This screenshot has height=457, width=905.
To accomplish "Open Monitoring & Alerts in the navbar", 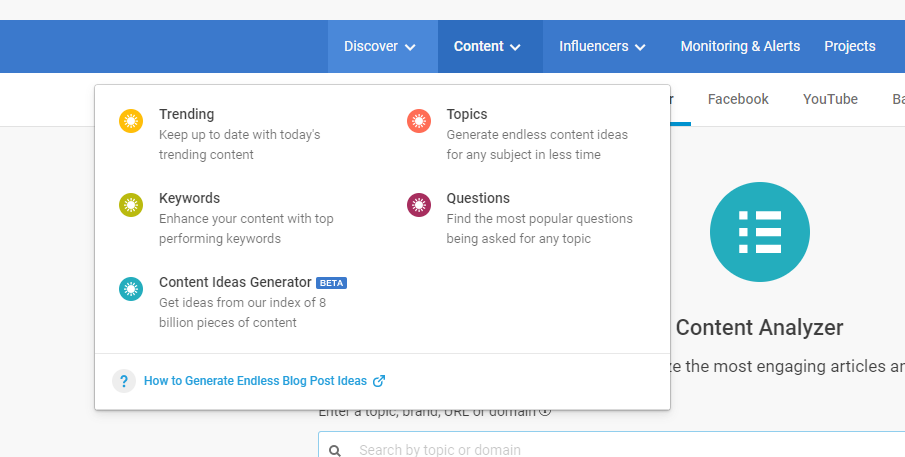I will (740, 46).
